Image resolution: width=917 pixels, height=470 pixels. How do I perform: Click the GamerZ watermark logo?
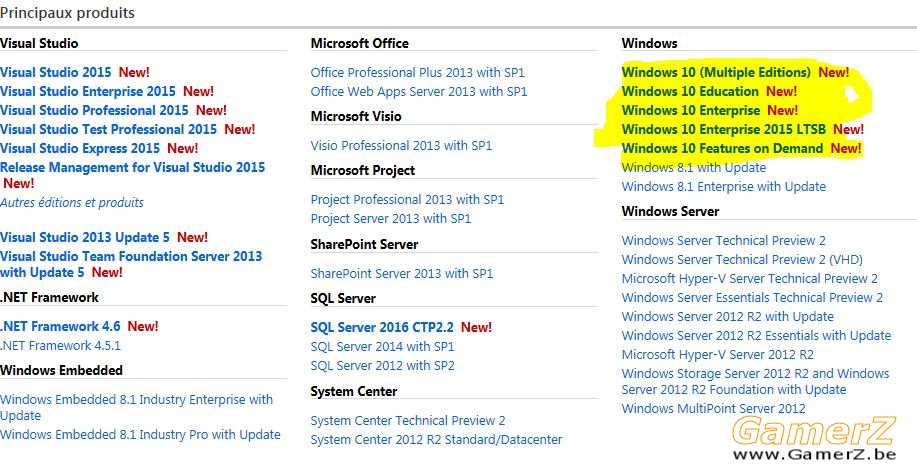813,438
